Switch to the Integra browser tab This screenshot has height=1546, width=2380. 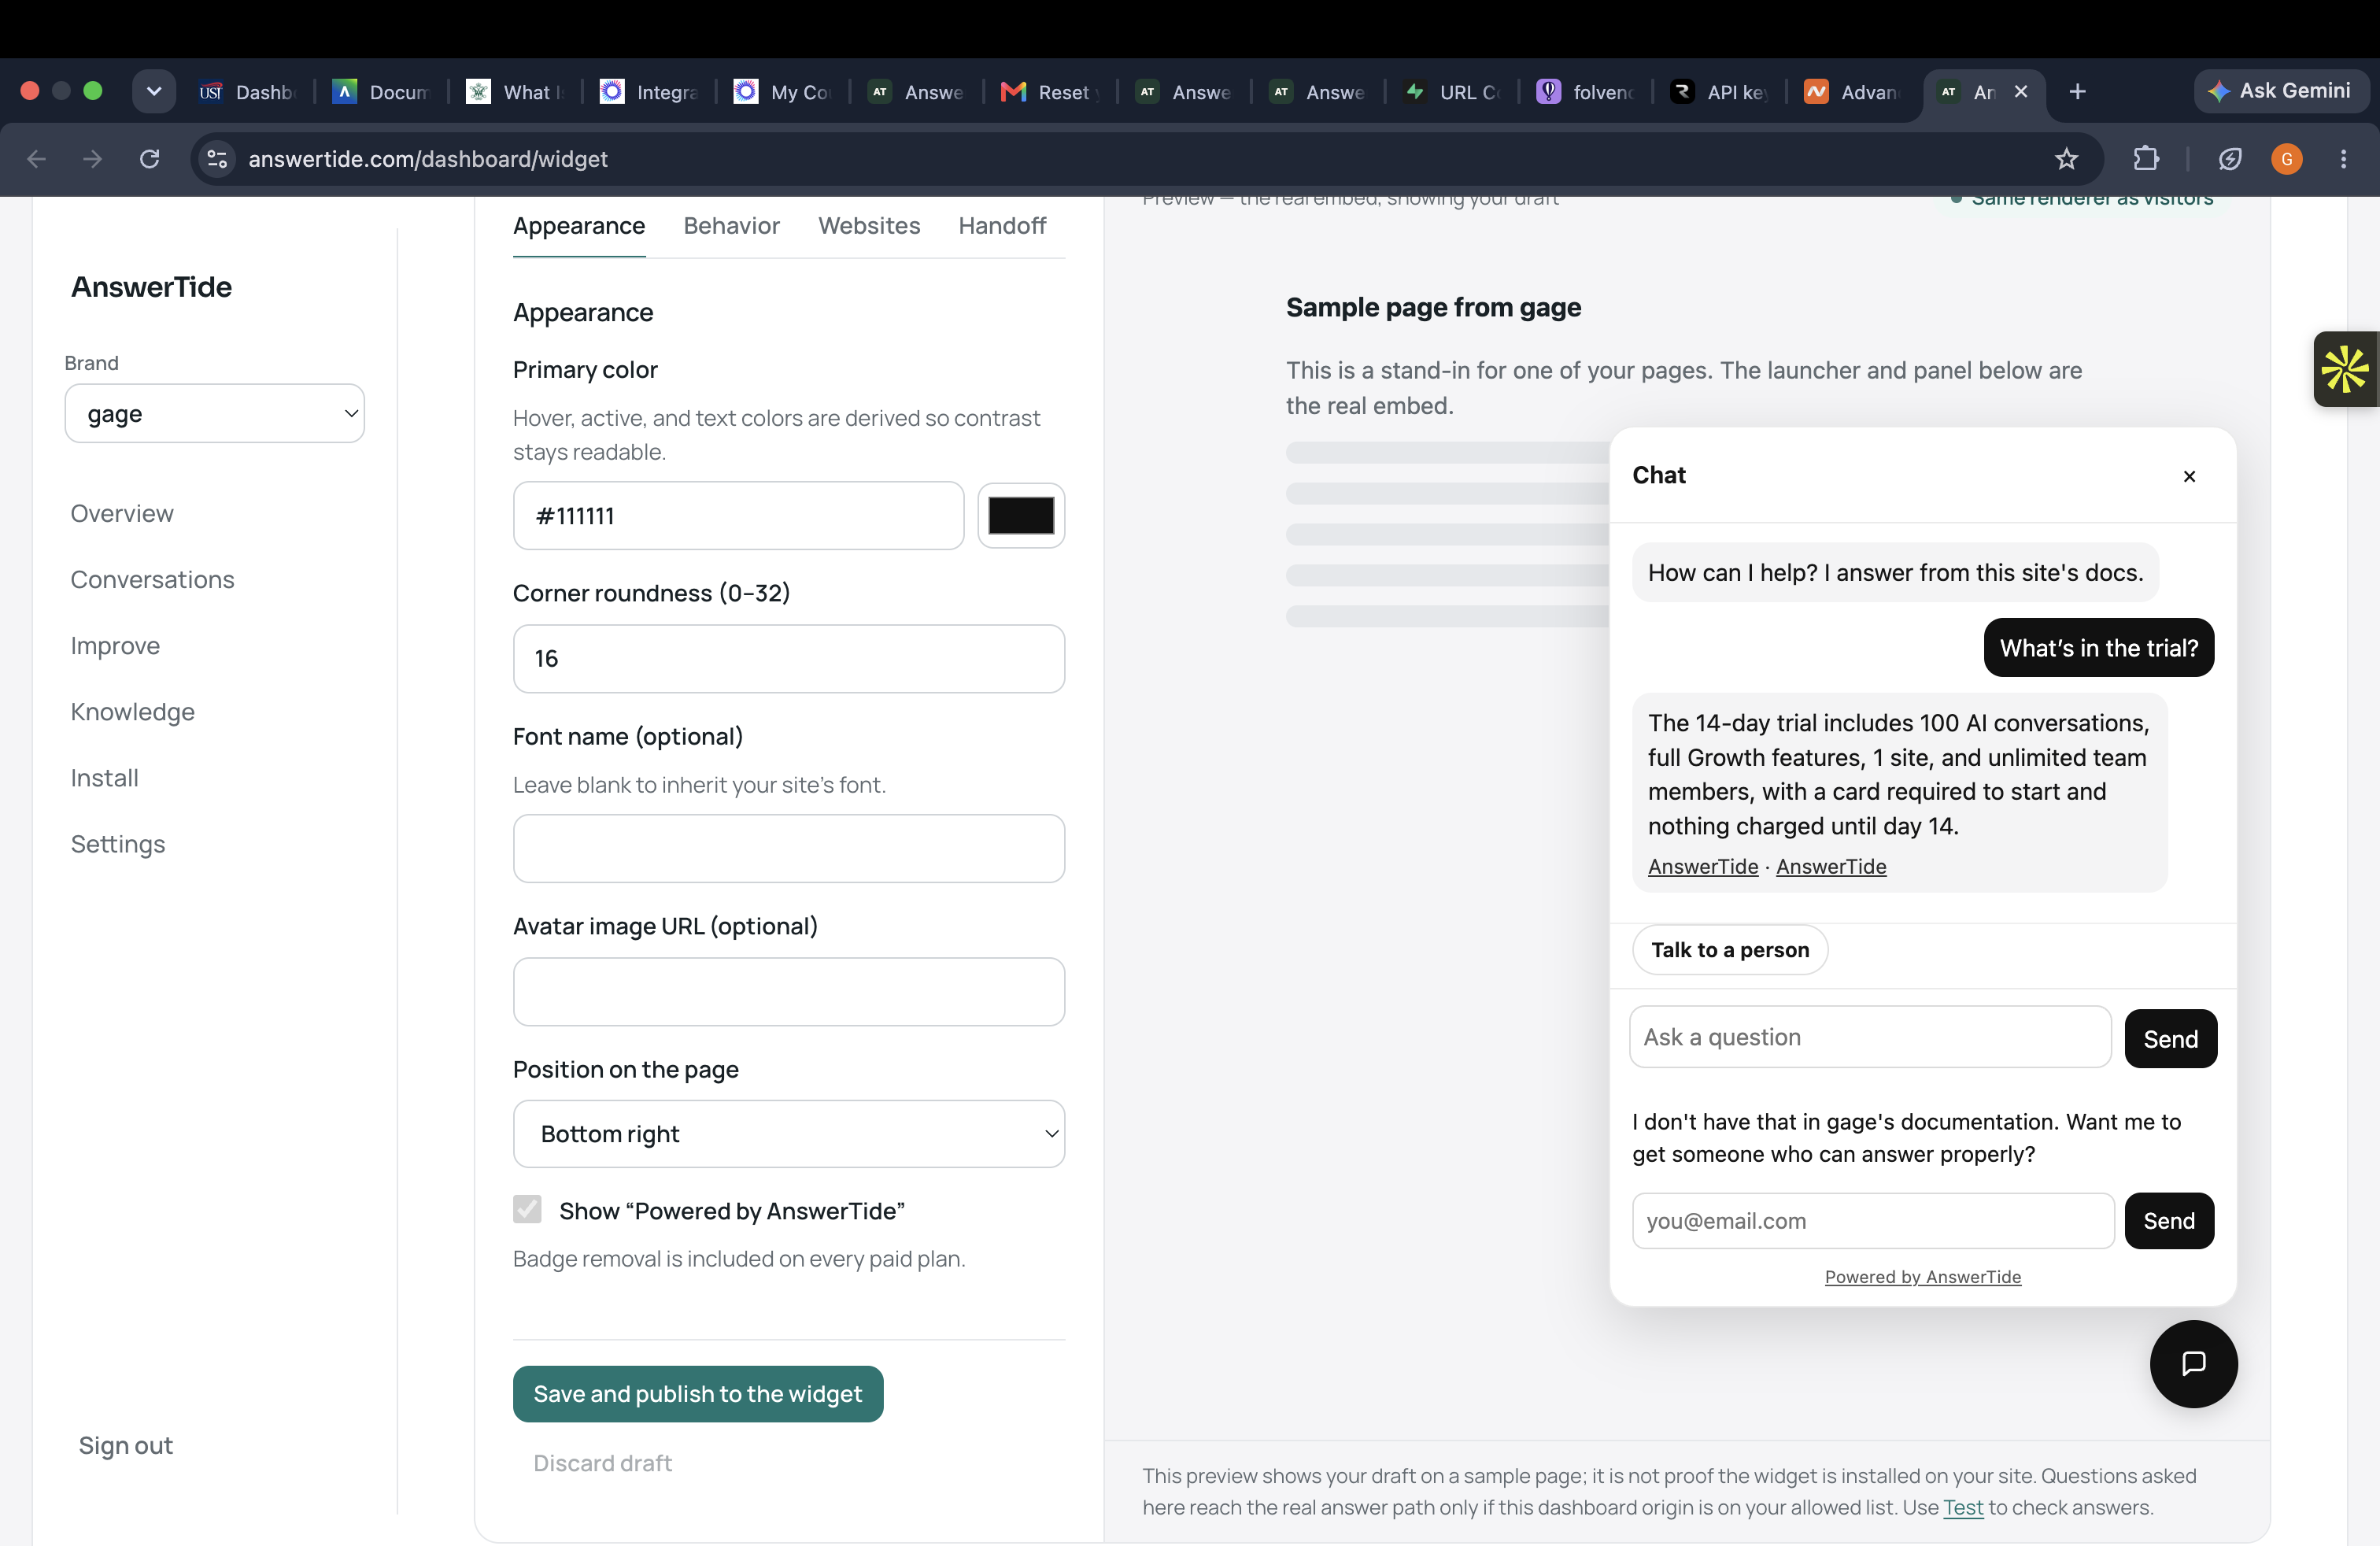[x=649, y=92]
